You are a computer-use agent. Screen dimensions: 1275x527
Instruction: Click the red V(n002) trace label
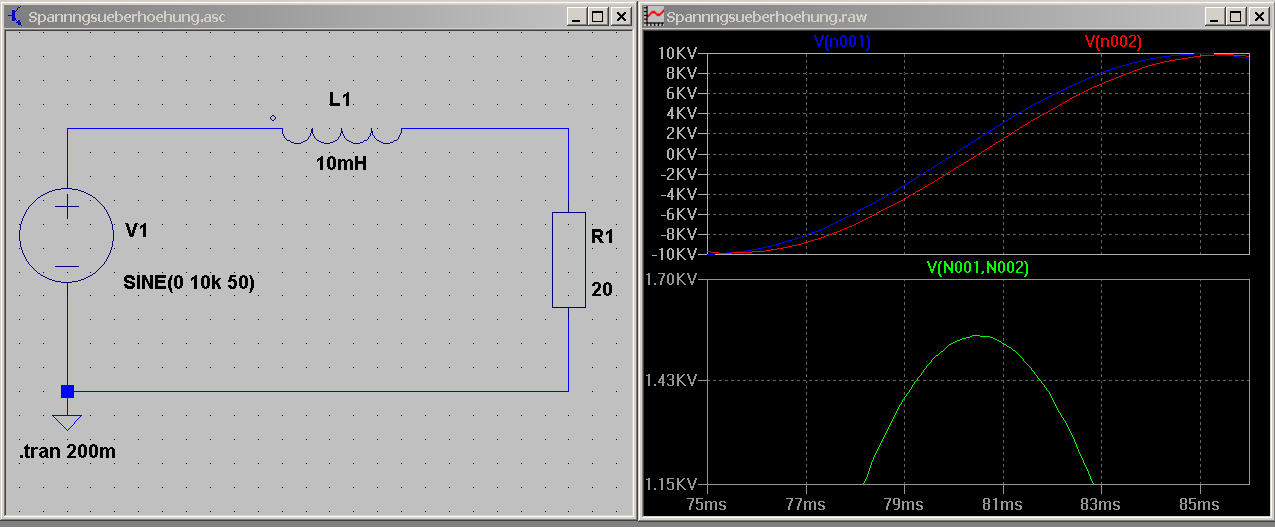[x=1113, y=42]
